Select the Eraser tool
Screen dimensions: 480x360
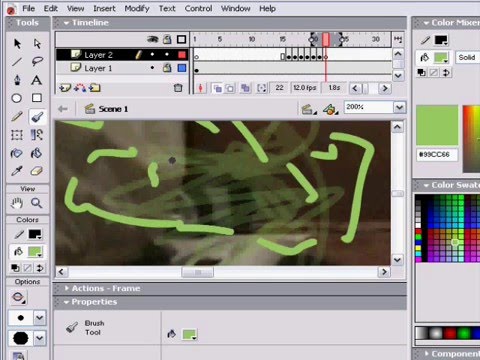(x=37, y=171)
